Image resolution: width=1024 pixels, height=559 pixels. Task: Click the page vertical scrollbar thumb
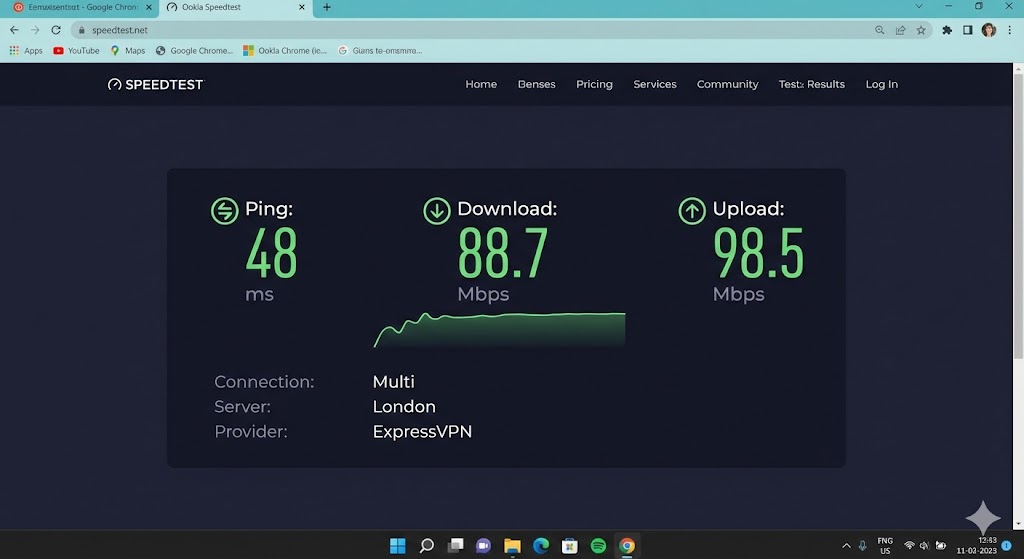point(1018,216)
